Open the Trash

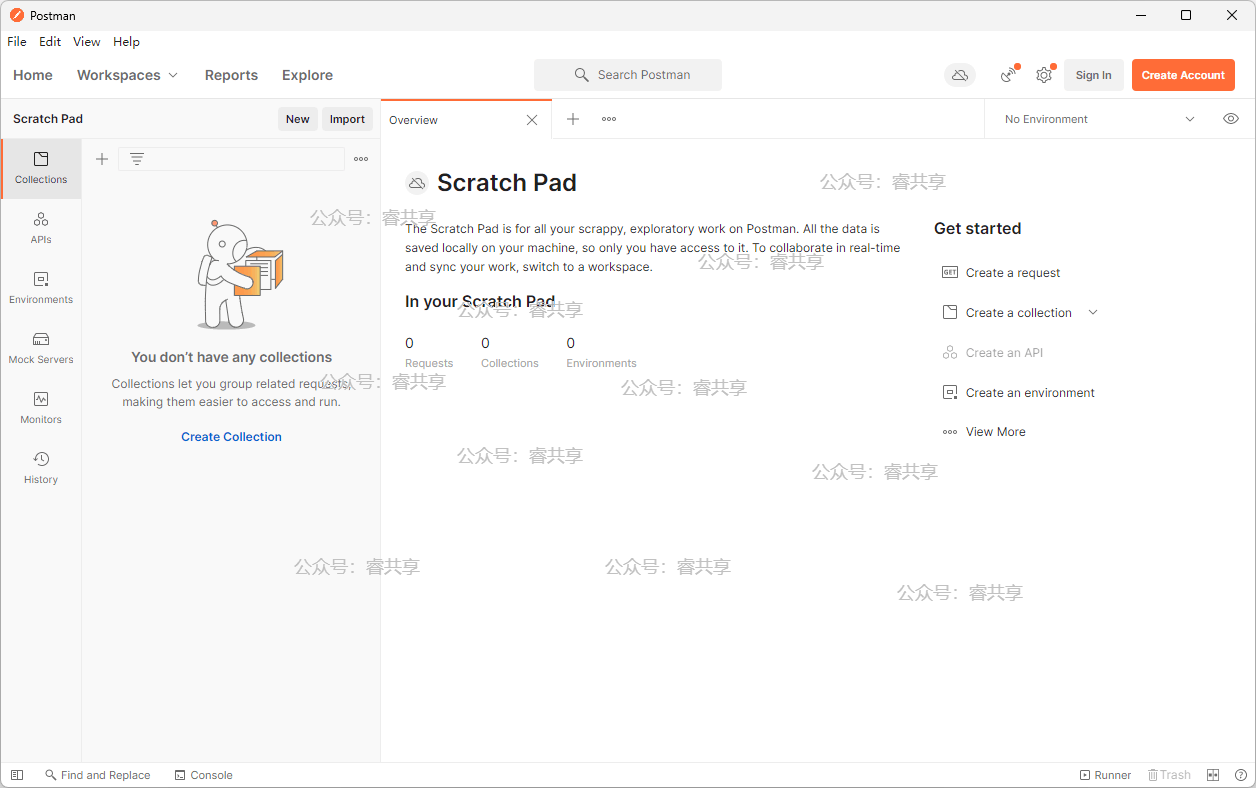1169,775
